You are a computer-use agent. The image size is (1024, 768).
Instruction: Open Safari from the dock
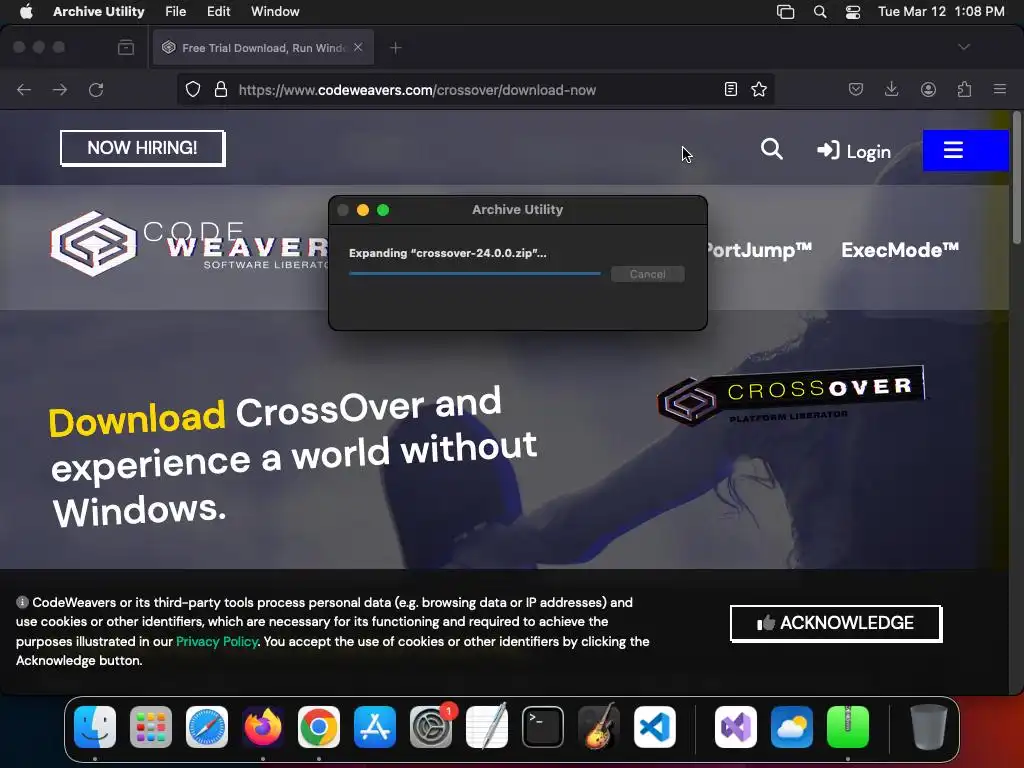coord(207,727)
